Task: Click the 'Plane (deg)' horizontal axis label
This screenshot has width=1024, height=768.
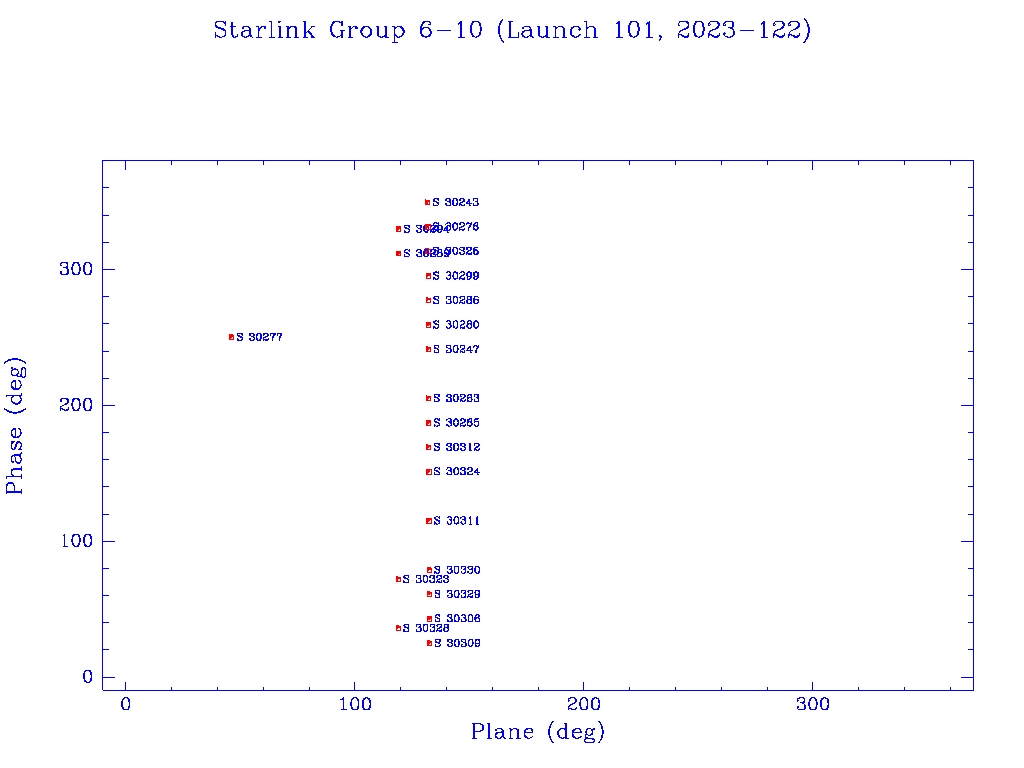Action: 538,732
